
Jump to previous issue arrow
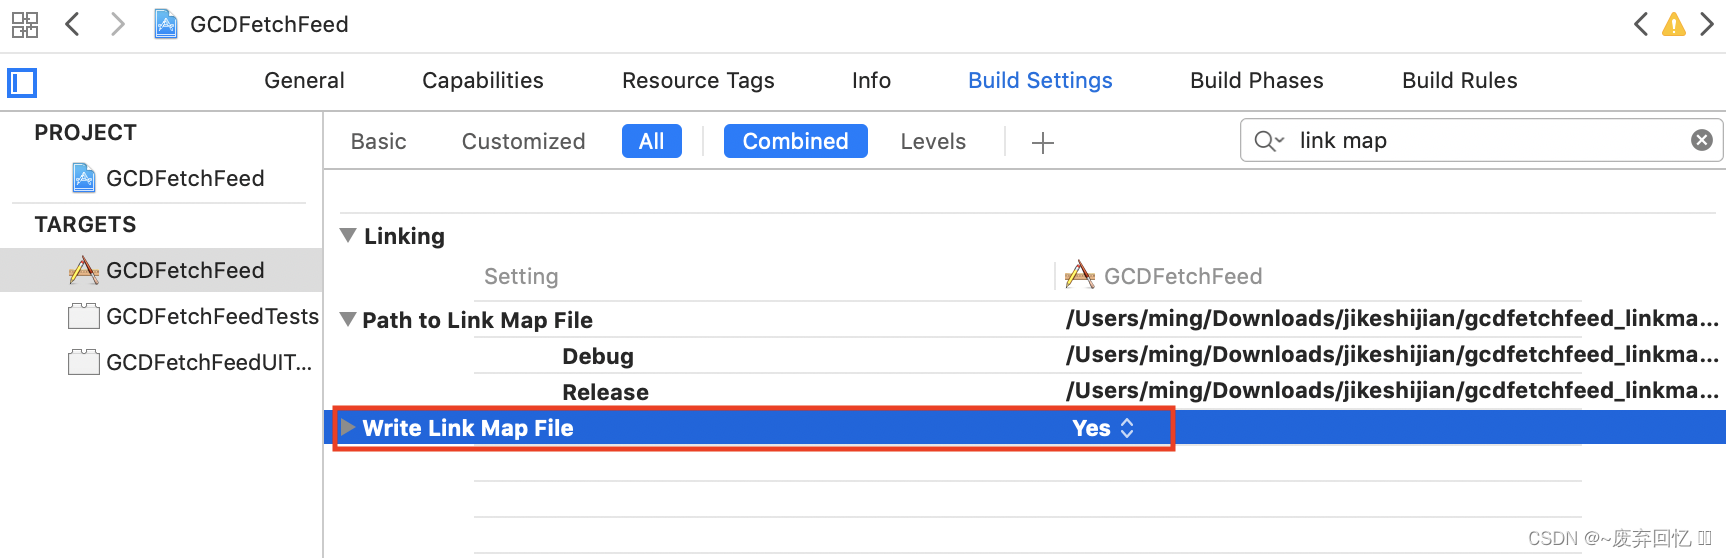coord(1641,24)
